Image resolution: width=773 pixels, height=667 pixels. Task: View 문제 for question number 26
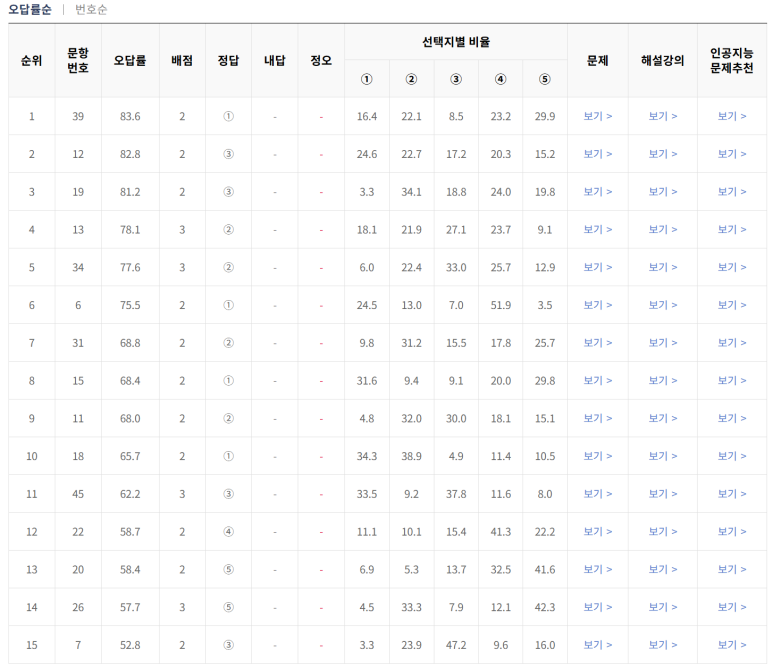[597, 608]
